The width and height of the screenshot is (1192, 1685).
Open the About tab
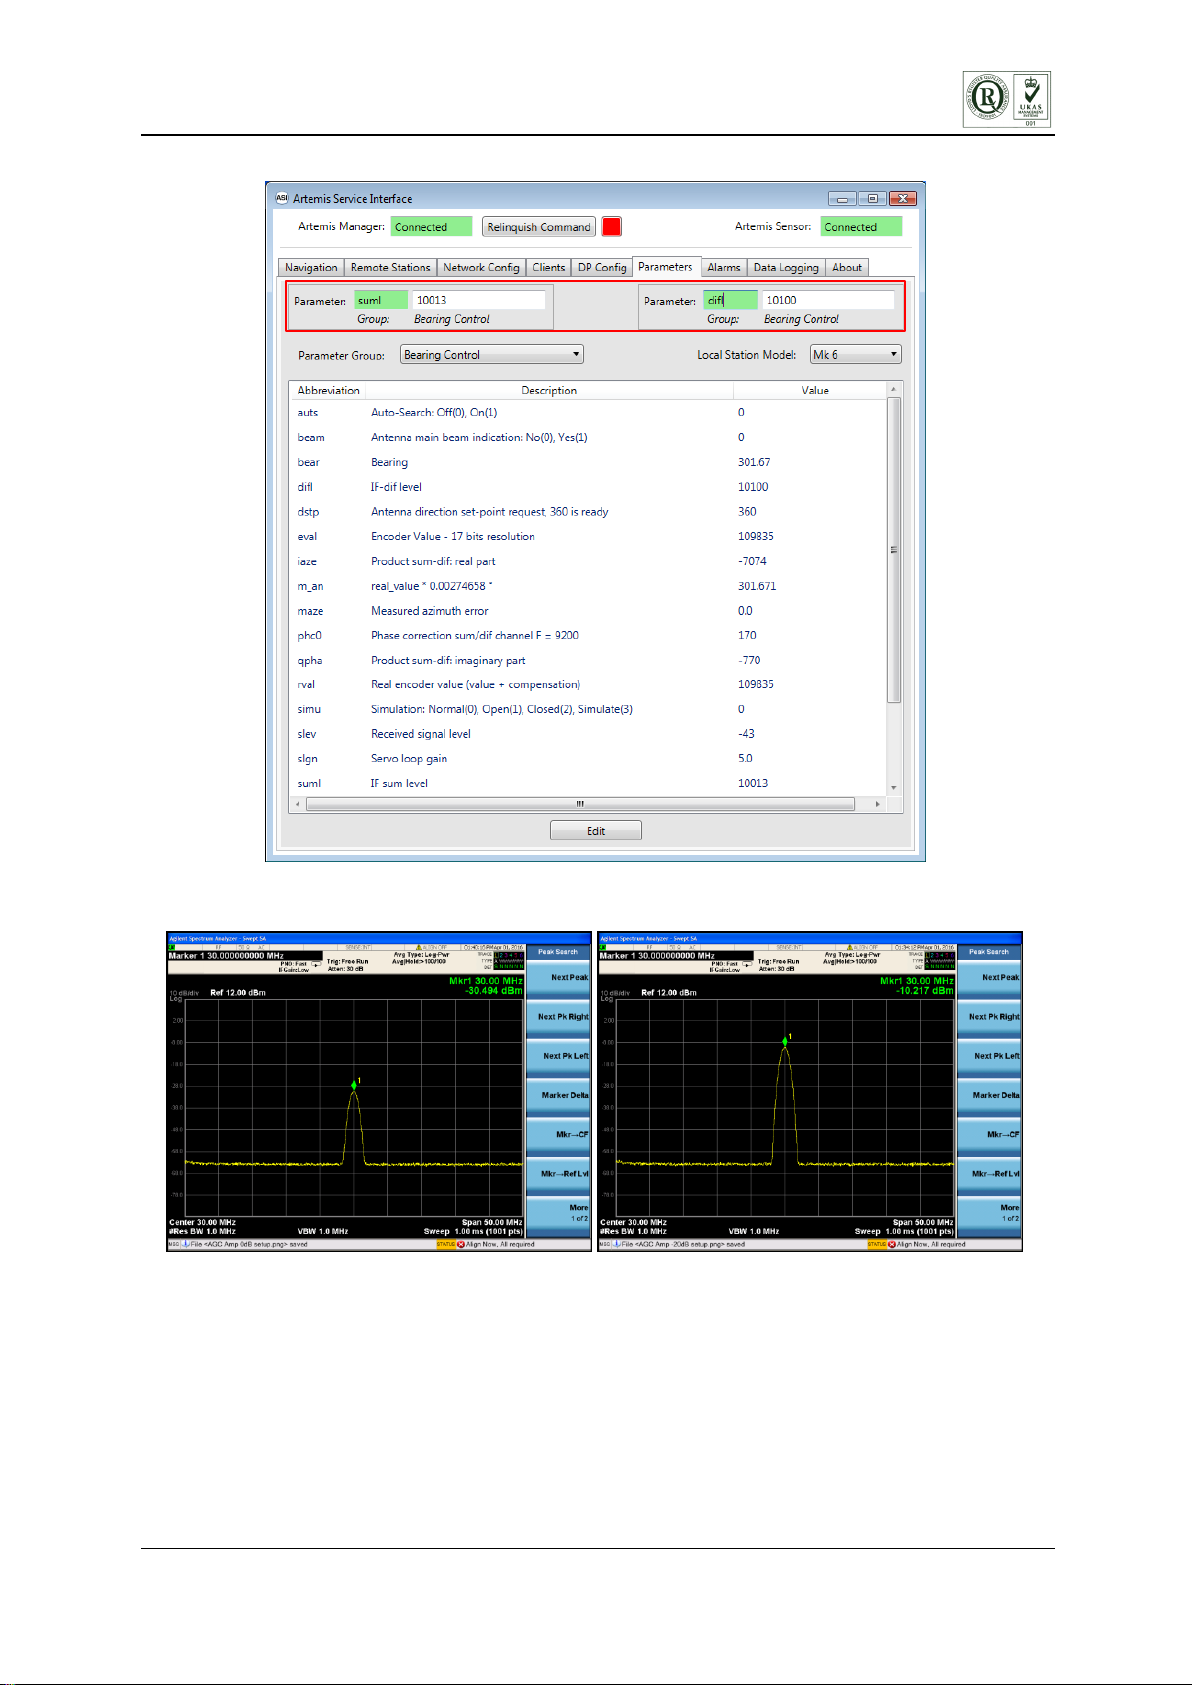847,268
